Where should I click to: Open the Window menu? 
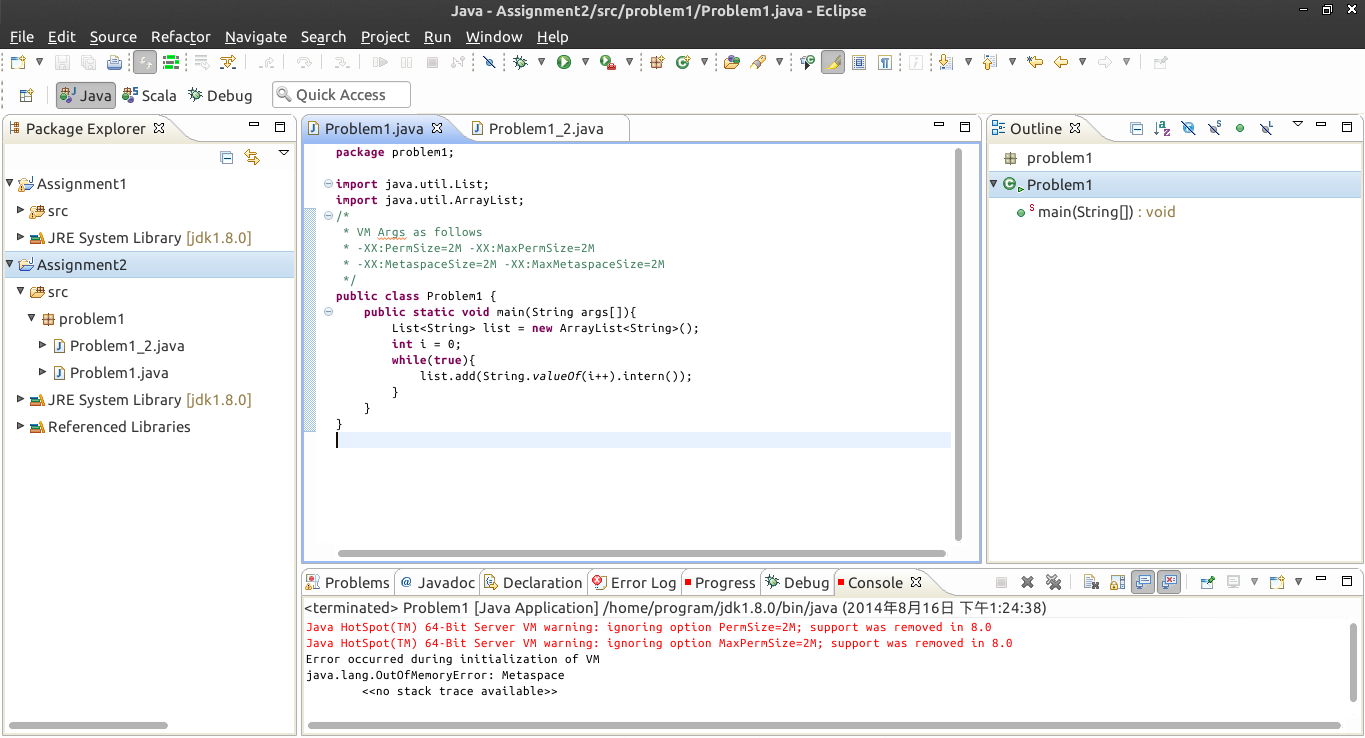pos(494,37)
